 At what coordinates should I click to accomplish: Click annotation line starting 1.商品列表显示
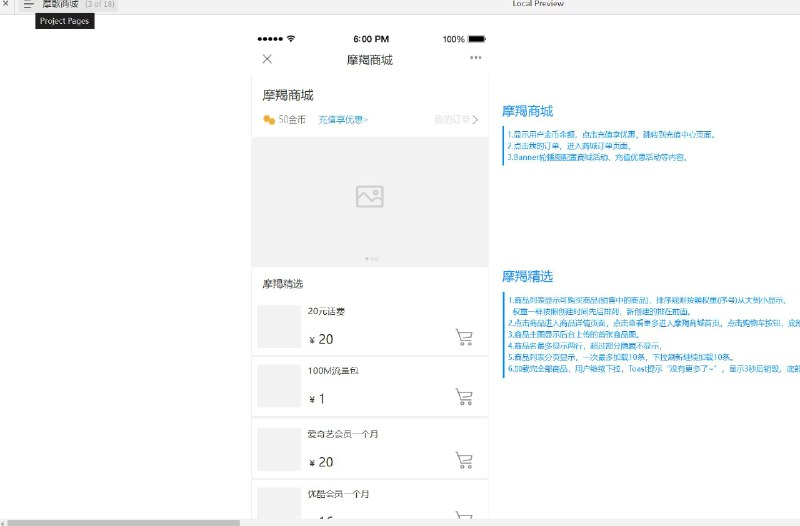pos(648,300)
